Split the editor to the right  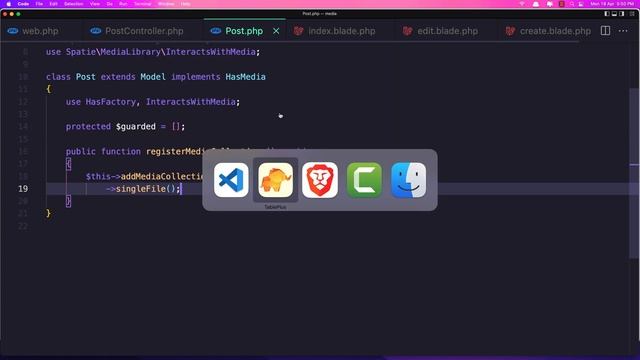(605, 31)
